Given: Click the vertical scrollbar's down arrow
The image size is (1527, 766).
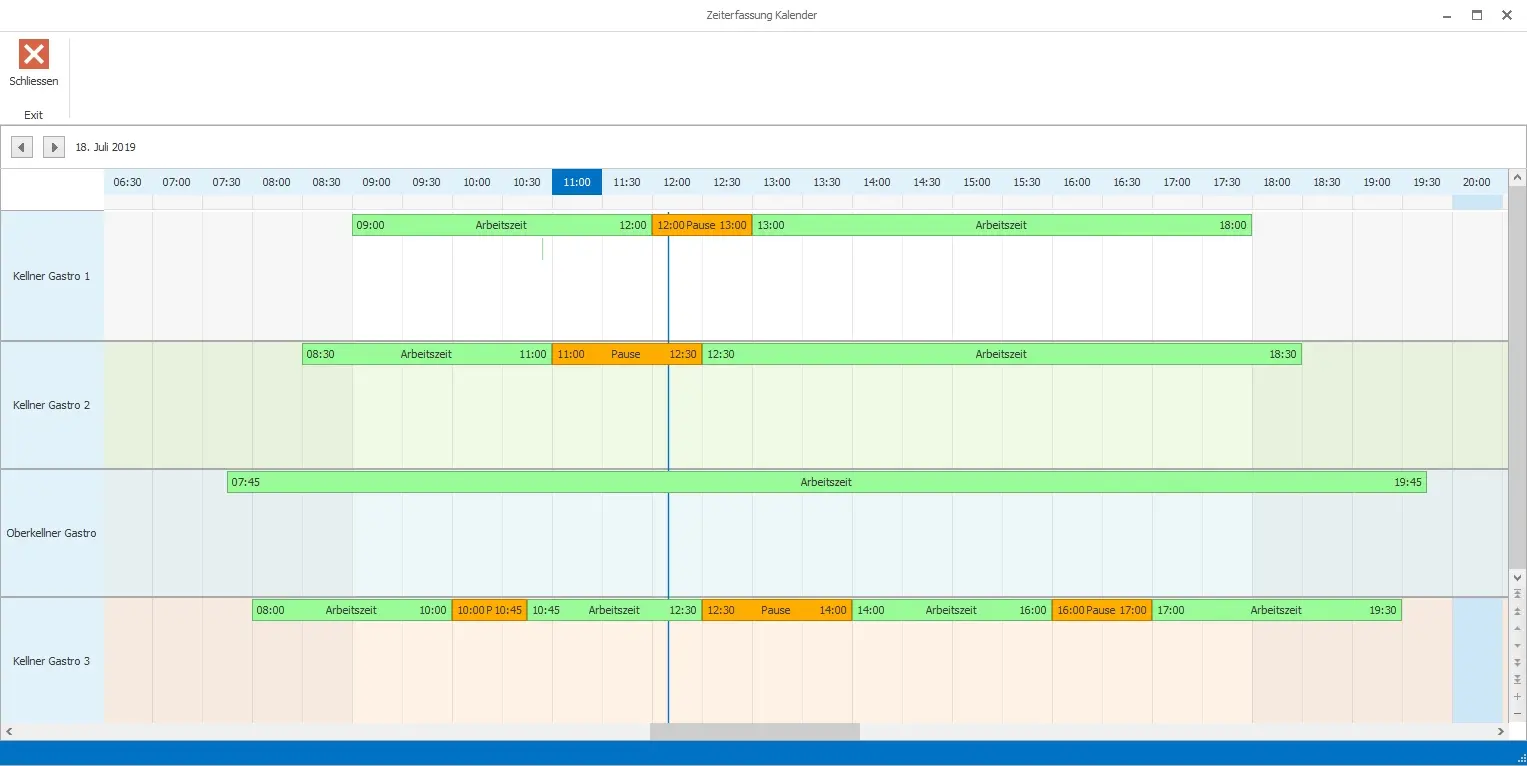Looking at the screenshot, I should pyautogui.click(x=1517, y=578).
